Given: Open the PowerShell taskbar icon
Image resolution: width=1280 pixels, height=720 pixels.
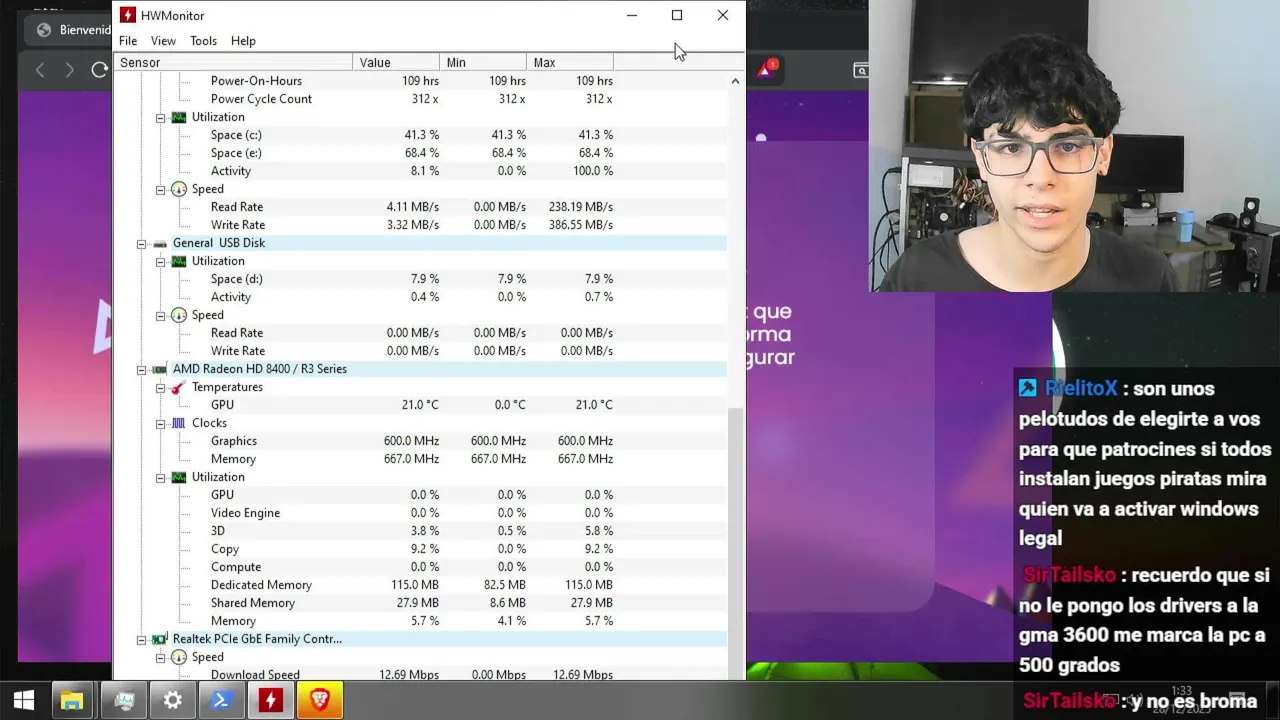Looking at the screenshot, I should point(221,700).
